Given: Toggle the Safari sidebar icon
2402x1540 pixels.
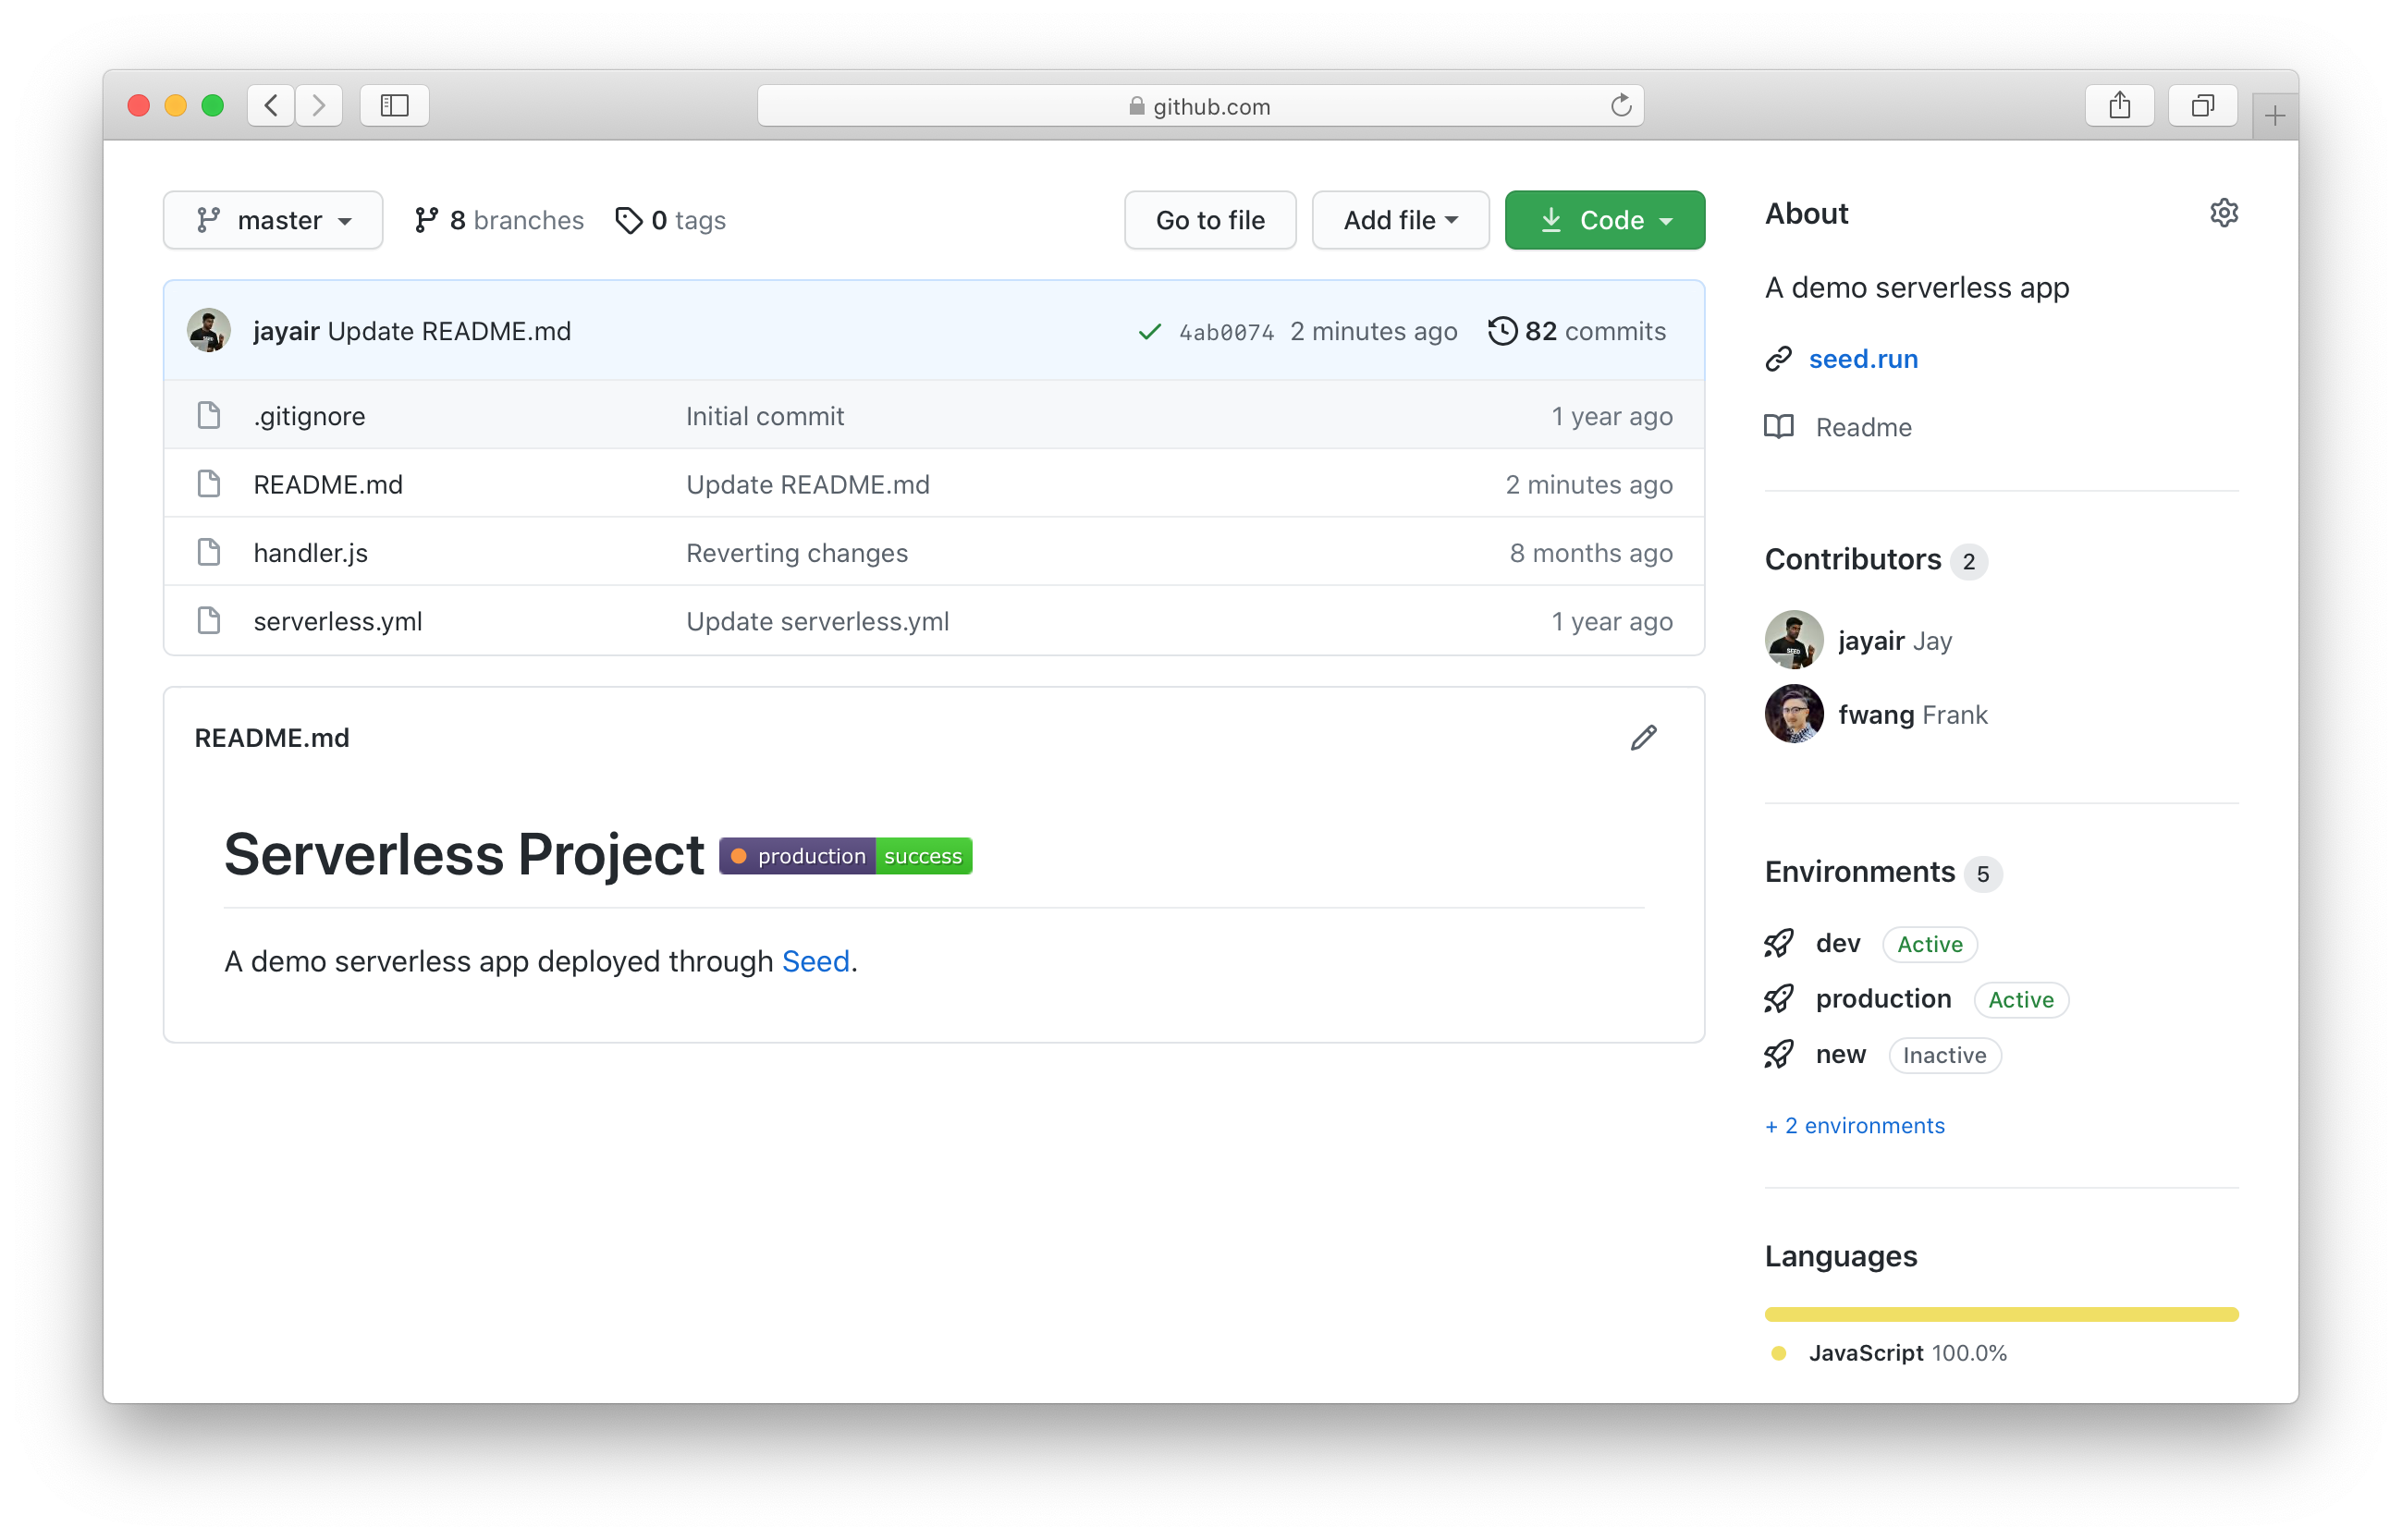Looking at the screenshot, I should coord(394,106).
